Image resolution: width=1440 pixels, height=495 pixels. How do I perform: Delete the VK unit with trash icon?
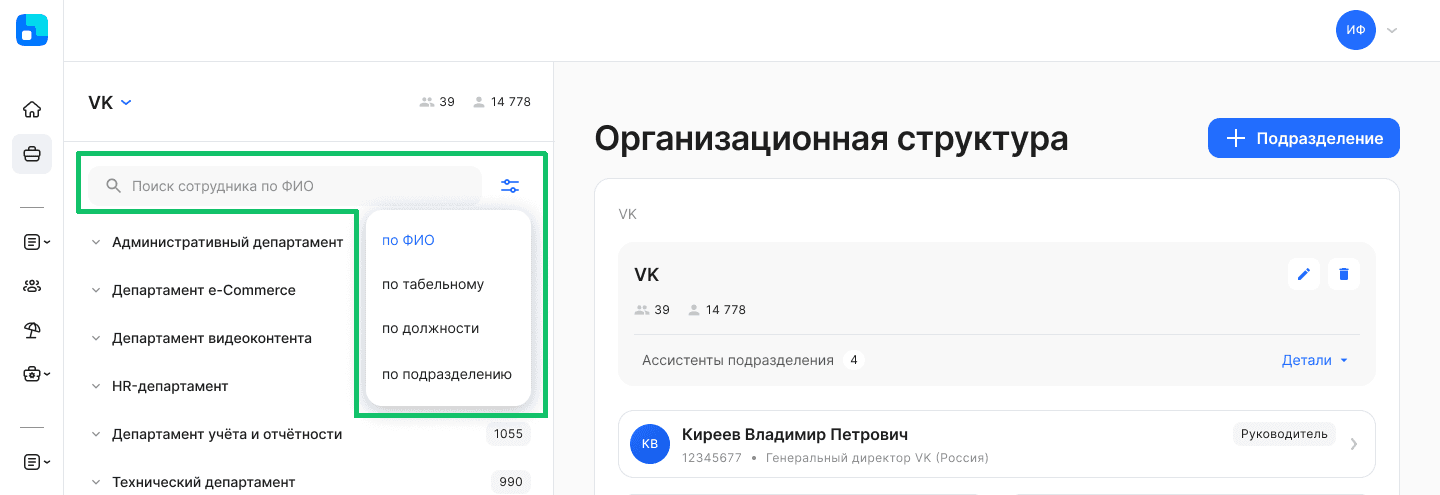pyautogui.click(x=1344, y=274)
